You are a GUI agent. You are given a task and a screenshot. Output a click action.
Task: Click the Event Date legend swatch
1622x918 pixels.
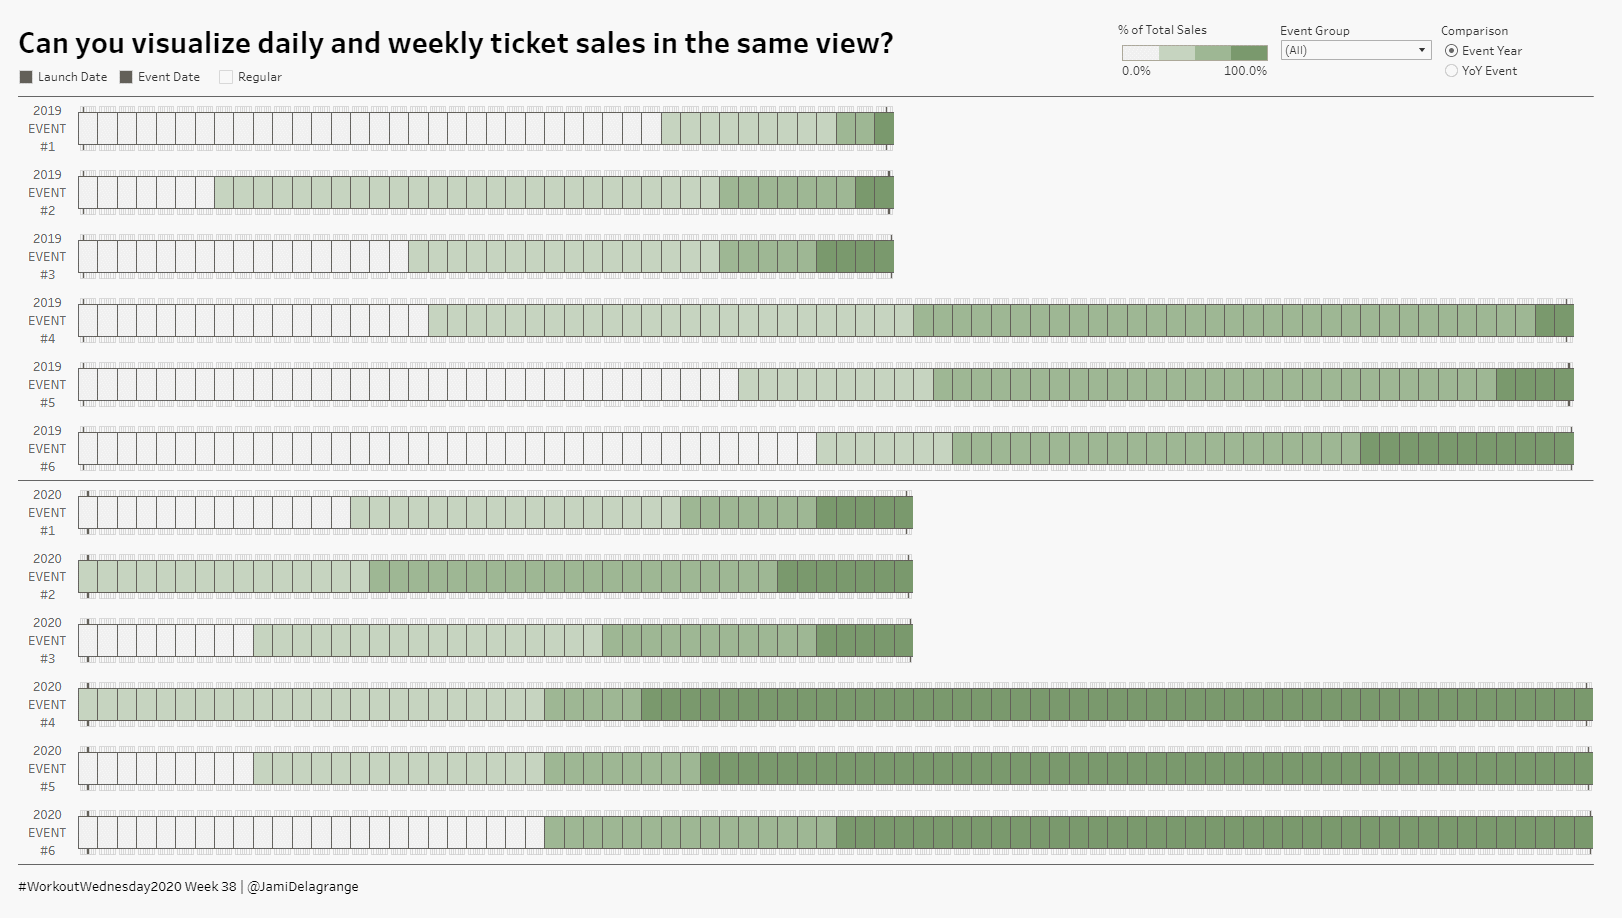point(126,77)
